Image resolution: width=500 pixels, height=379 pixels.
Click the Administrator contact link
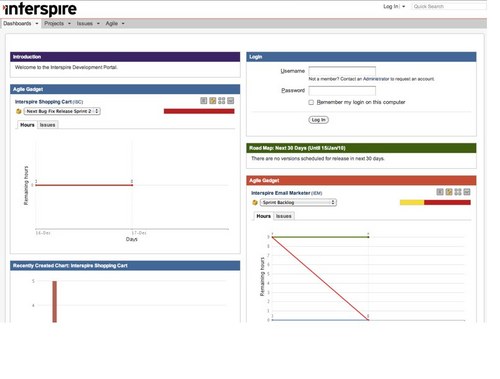click(x=376, y=79)
